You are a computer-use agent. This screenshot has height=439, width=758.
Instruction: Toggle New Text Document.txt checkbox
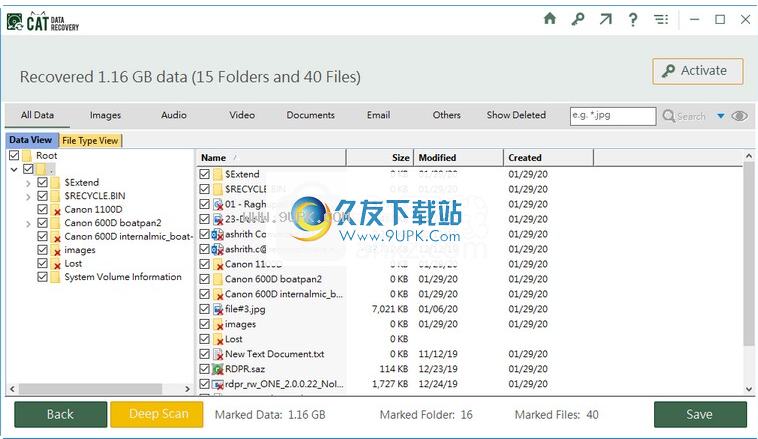pyautogui.click(x=204, y=354)
